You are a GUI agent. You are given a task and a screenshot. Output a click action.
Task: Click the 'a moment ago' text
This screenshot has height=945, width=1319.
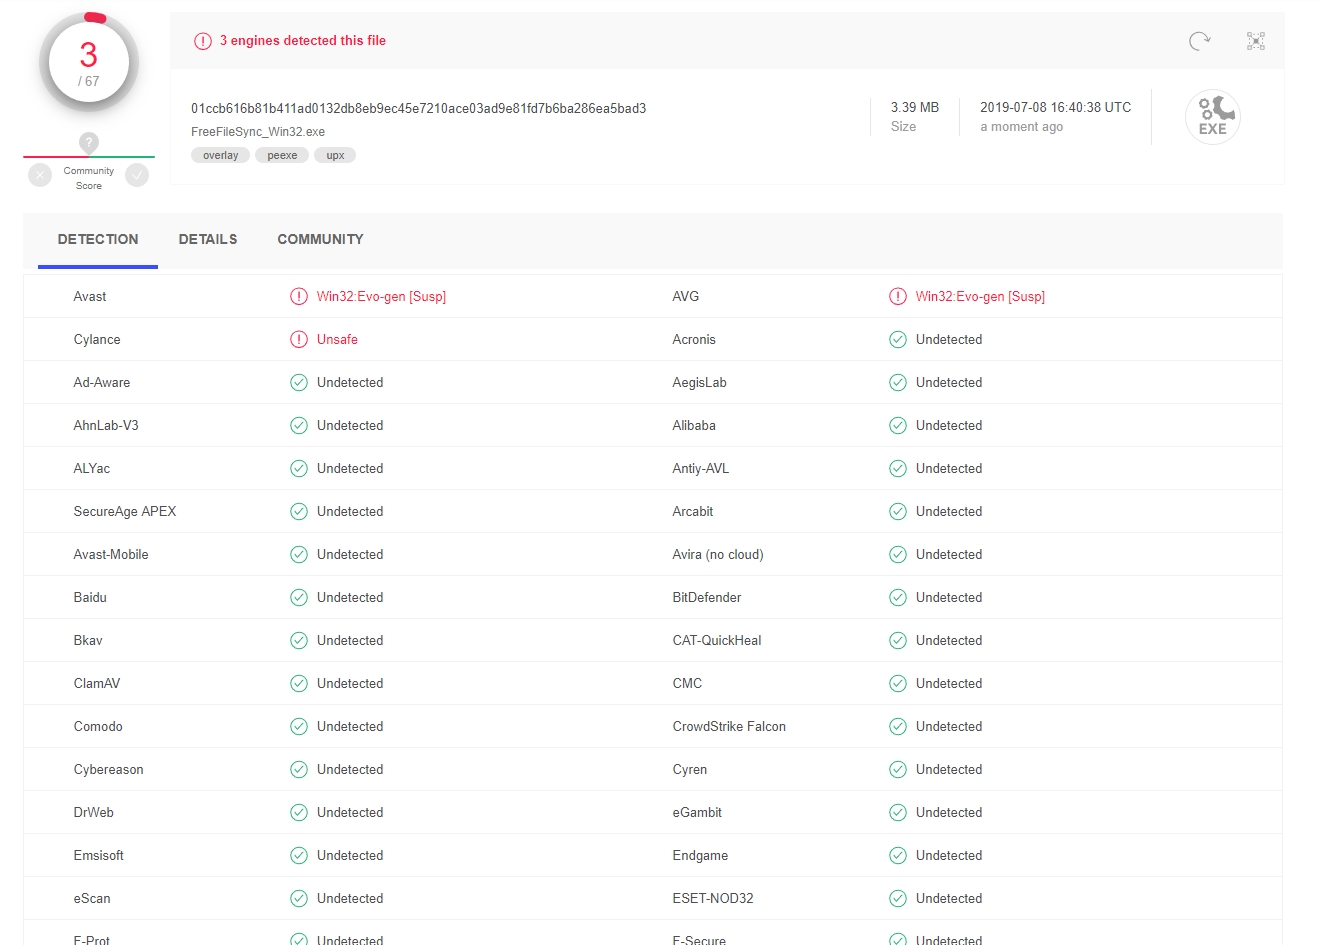(x=1021, y=127)
